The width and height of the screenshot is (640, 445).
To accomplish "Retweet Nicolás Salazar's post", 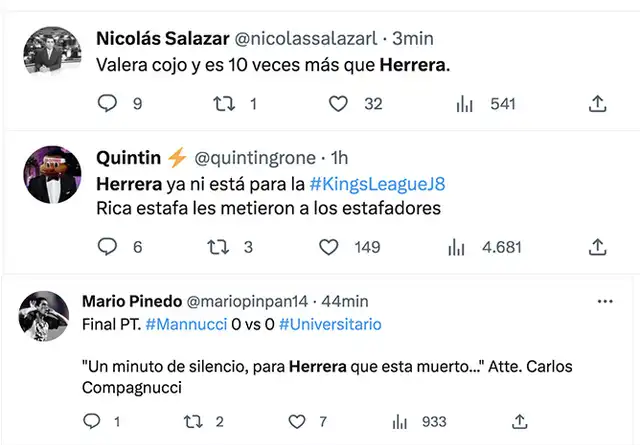I will point(225,103).
